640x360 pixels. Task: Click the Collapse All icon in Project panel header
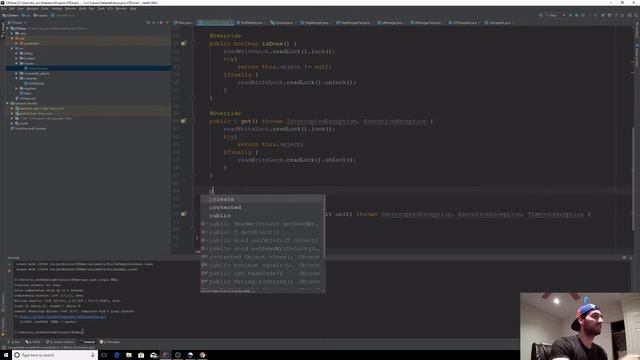point(154,22)
